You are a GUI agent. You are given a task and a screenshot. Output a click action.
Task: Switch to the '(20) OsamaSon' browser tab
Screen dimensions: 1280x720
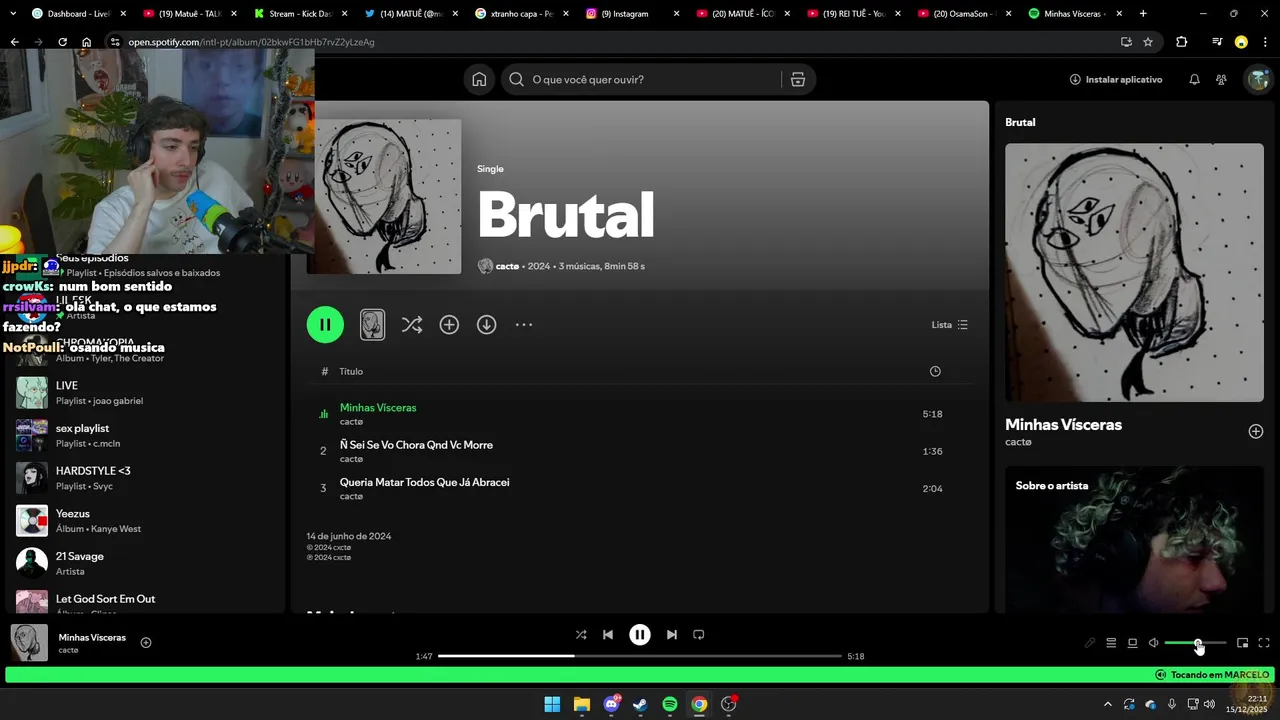click(964, 14)
